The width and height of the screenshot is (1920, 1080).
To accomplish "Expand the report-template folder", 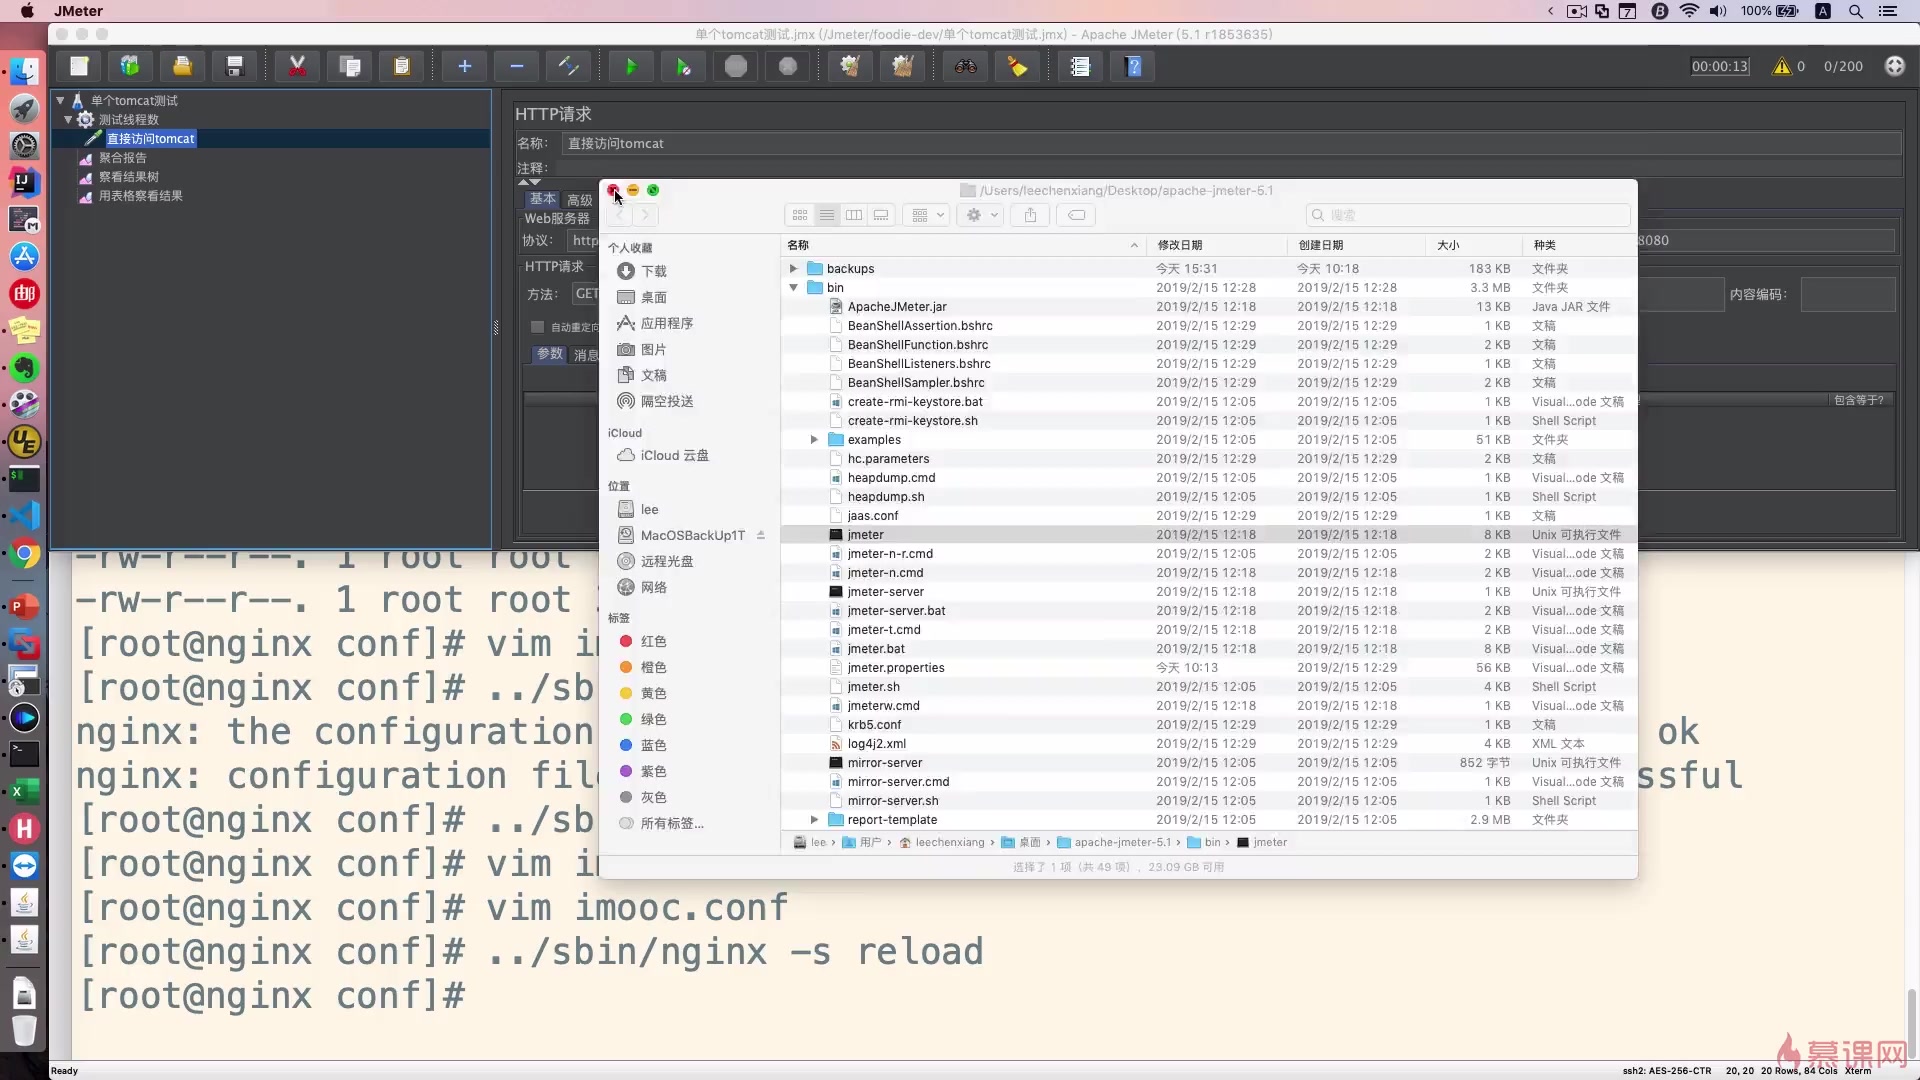I will pos(814,819).
